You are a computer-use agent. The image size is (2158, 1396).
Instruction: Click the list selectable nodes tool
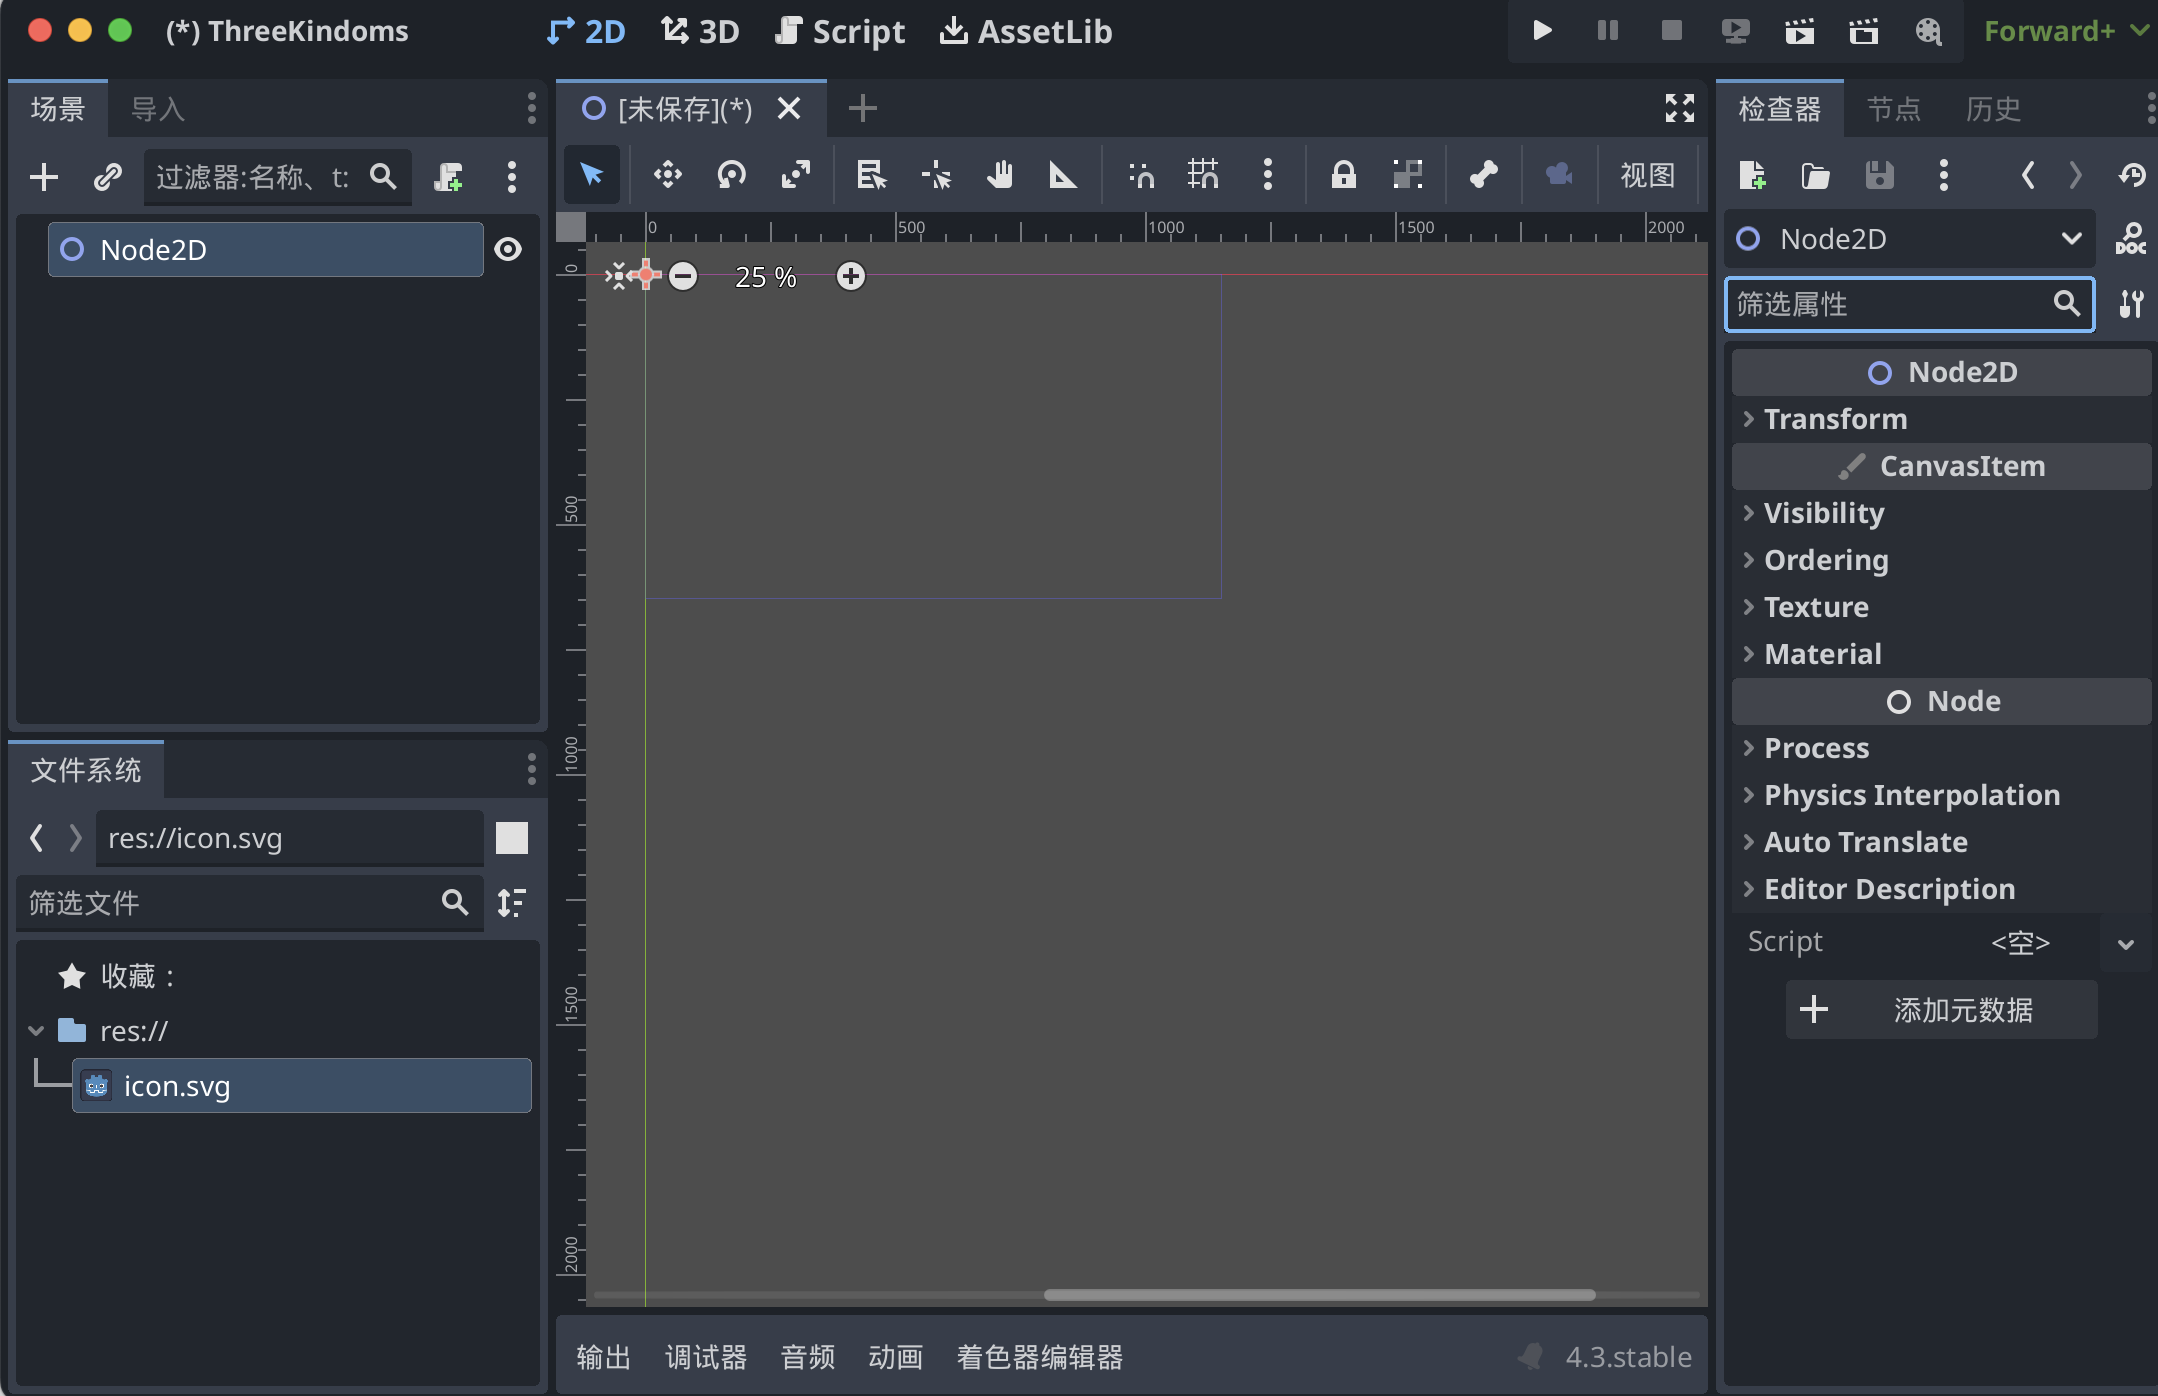pyautogui.click(x=871, y=175)
